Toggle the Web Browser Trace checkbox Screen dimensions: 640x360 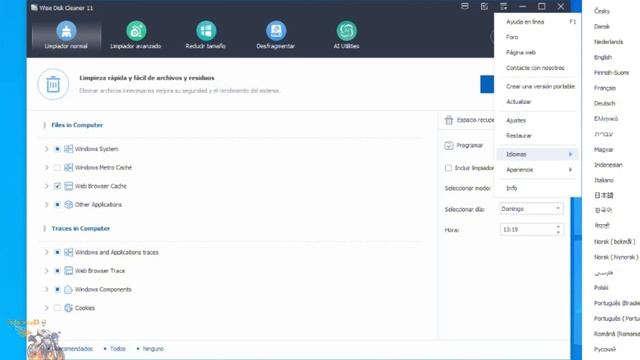[x=57, y=271]
